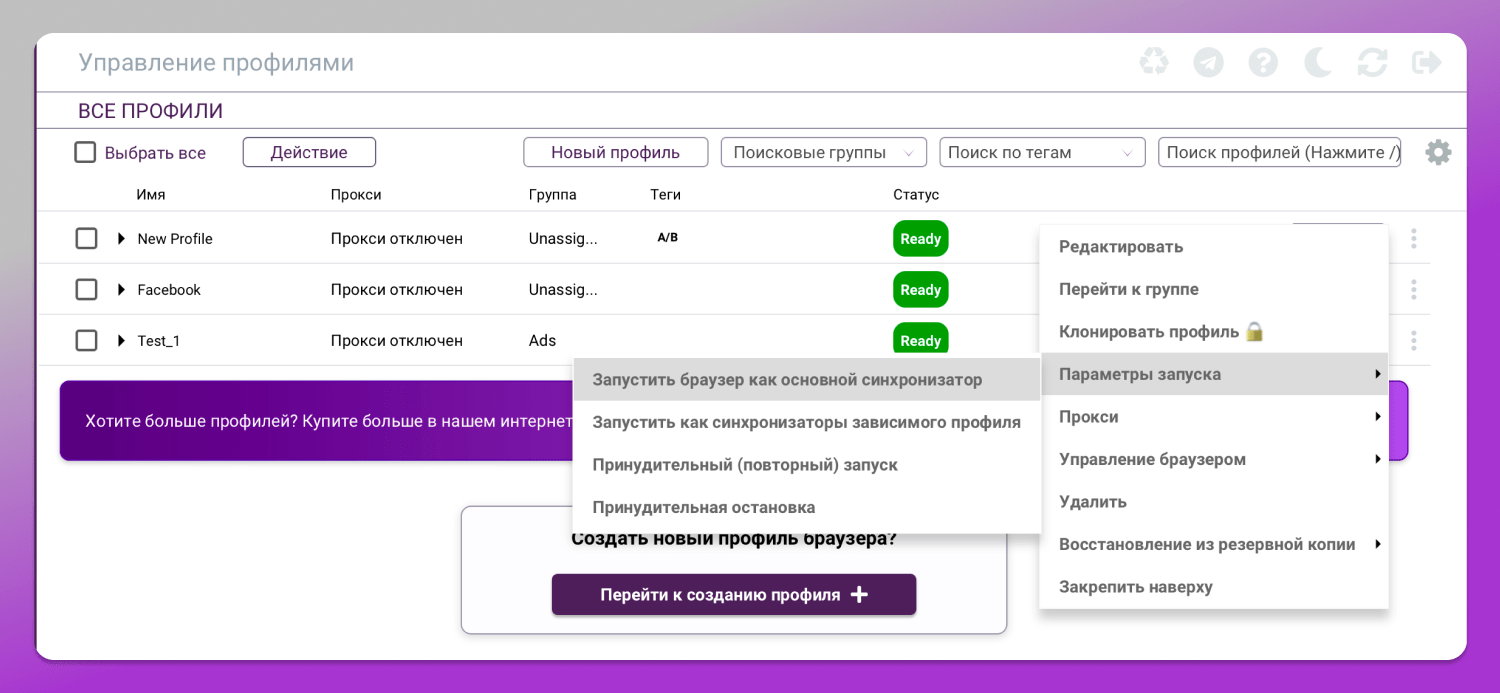Choose Принудительный (повторный) запуск

(807, 465)
